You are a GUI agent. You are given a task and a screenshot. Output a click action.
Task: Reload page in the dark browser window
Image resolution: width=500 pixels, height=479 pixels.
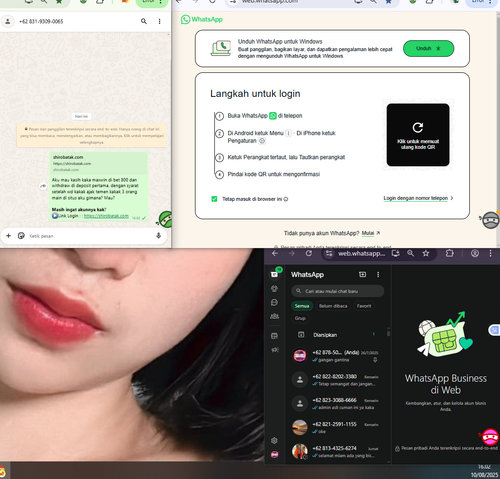coord(309,253)
